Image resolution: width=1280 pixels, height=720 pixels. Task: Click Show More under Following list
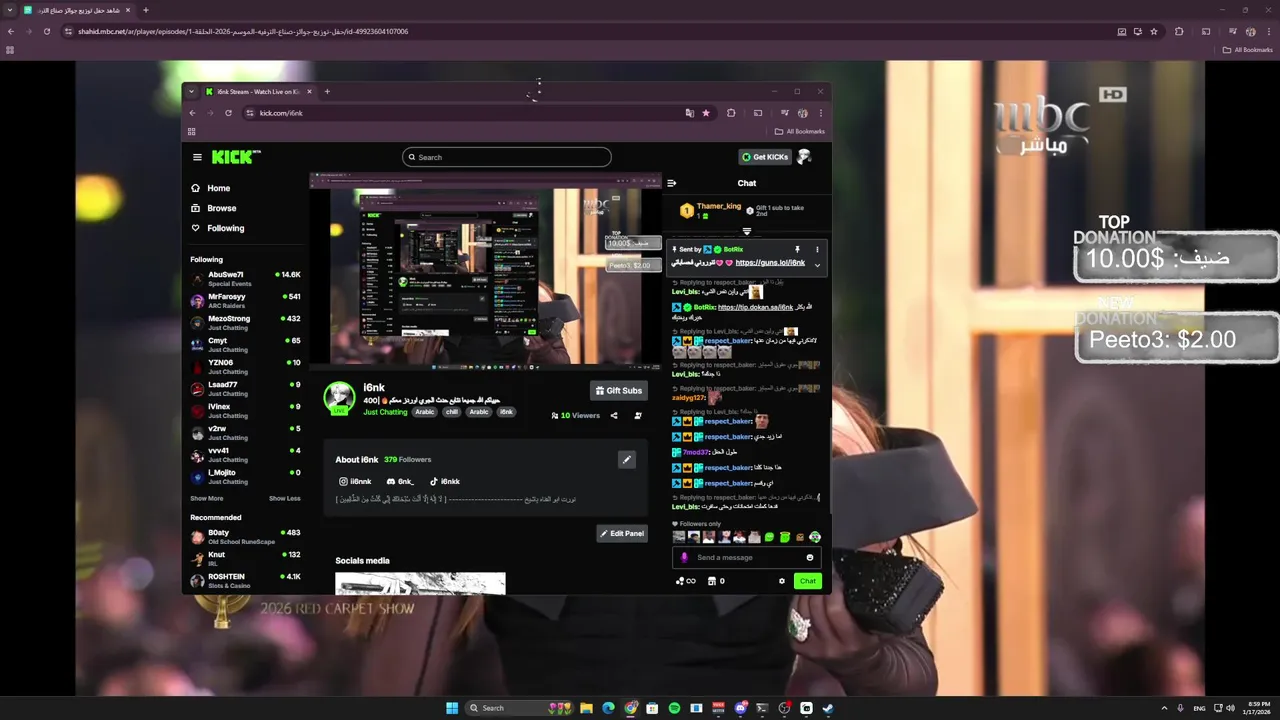coord(207,498)
